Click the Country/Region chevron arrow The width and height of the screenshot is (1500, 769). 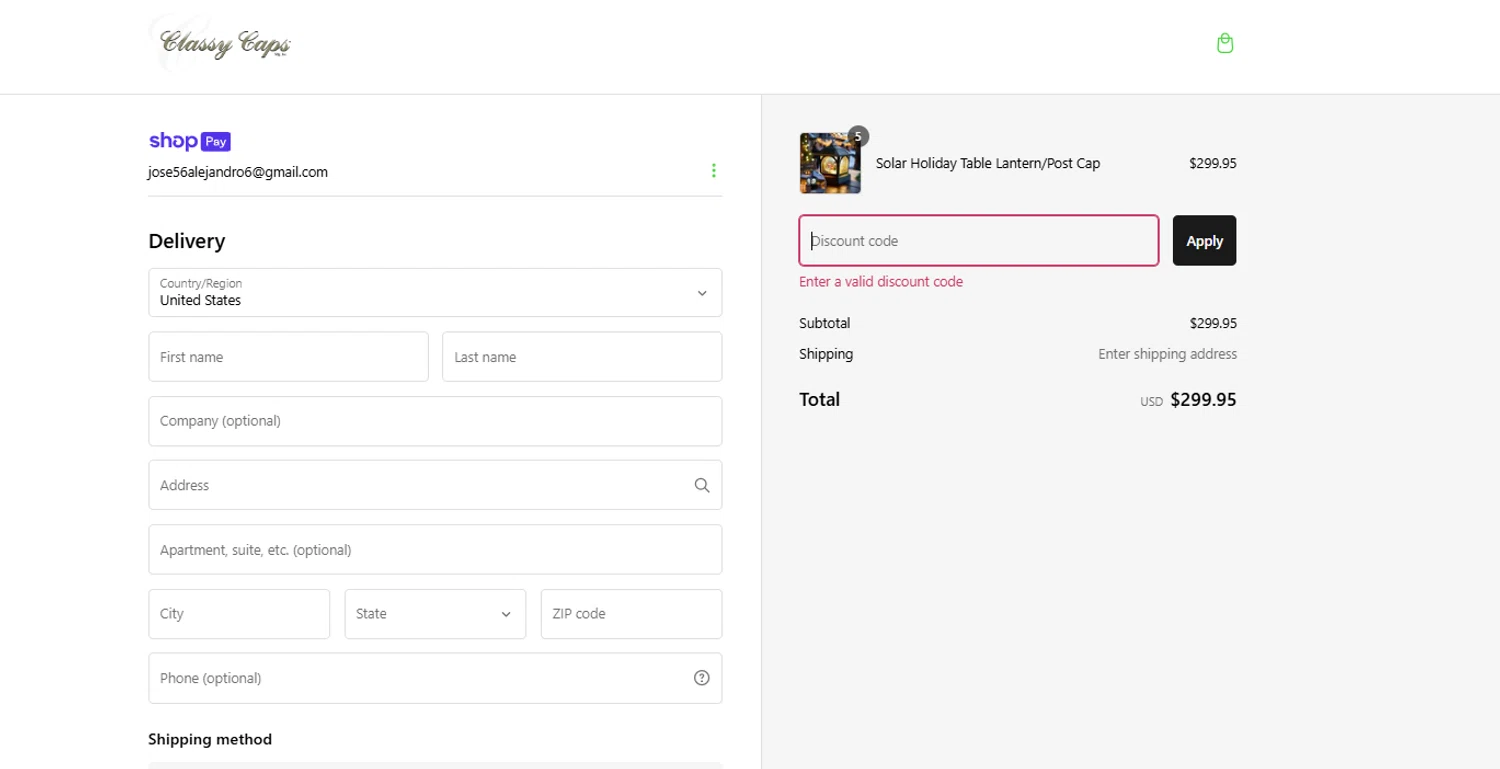(702, 293)
